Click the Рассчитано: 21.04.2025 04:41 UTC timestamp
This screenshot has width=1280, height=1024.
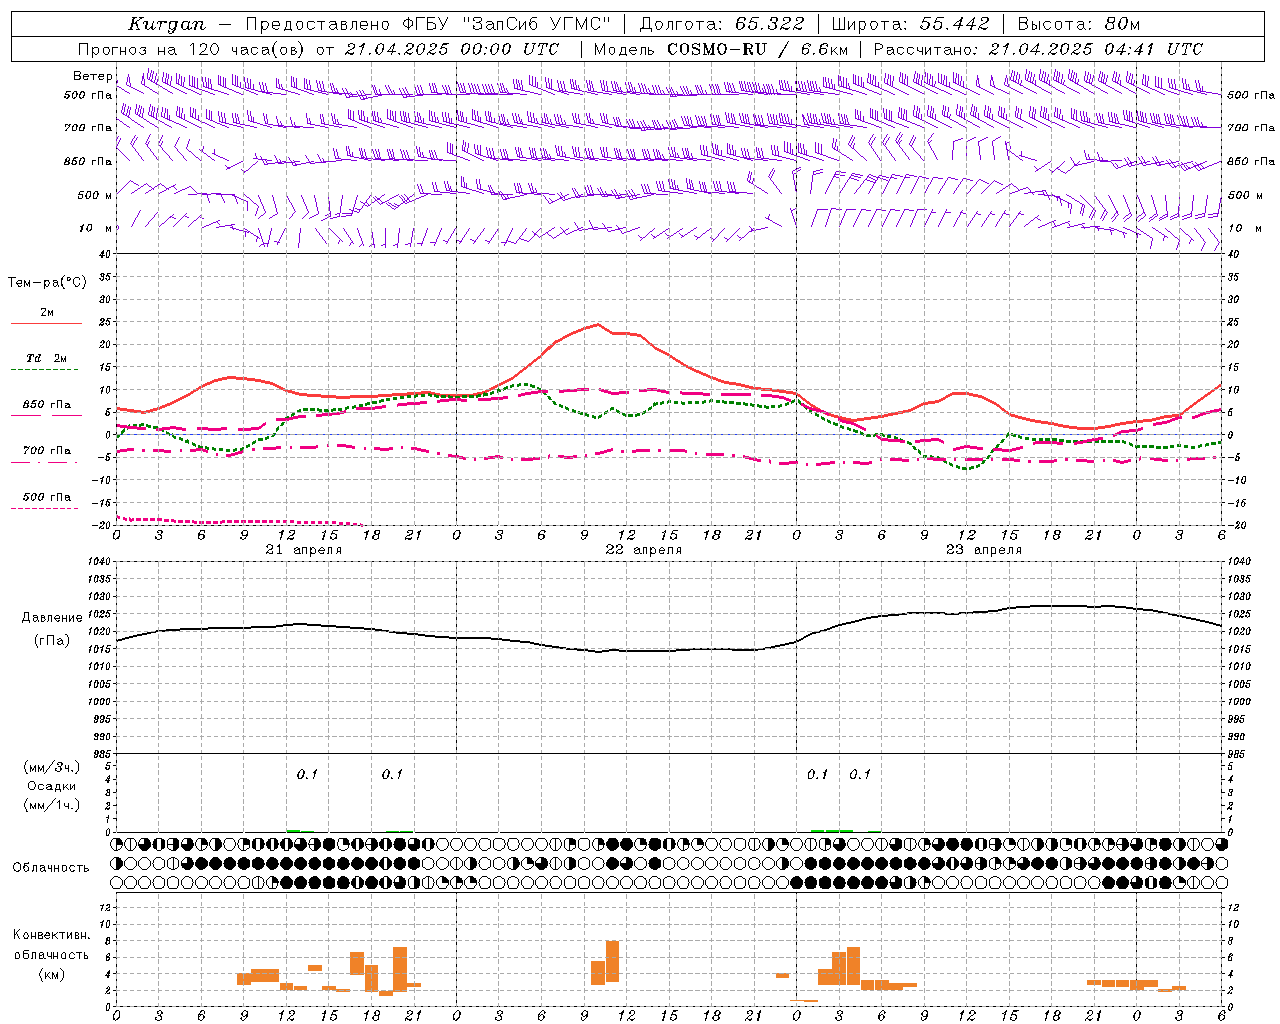pyautogui.click(x=1038, y=49)
